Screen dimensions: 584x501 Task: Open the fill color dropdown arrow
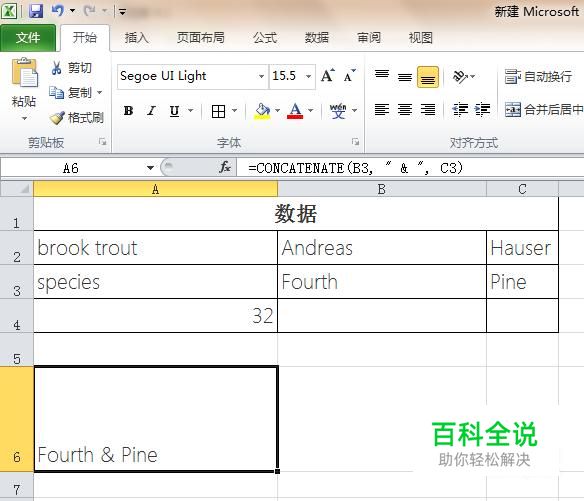point(277,111)
